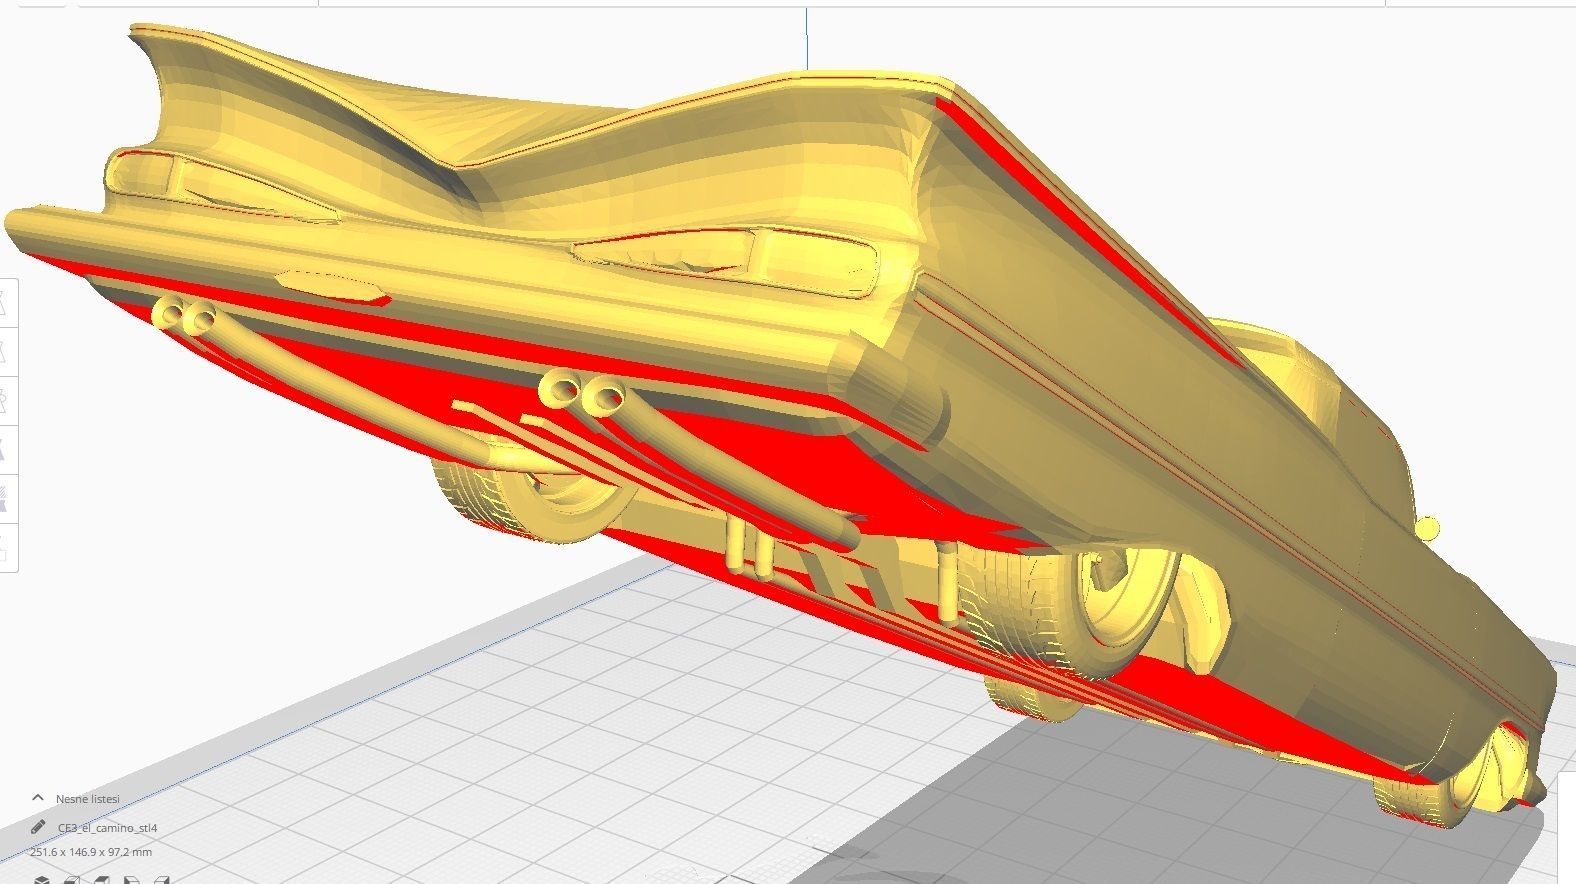The width and height of the screenshot is (1576, 884).
Task: Switch to the top view cube icon
Action: click(x=102, y=880)
